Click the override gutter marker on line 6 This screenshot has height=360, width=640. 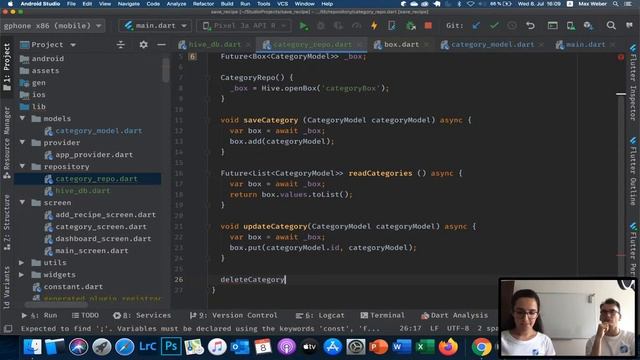[x=192, y=56]
